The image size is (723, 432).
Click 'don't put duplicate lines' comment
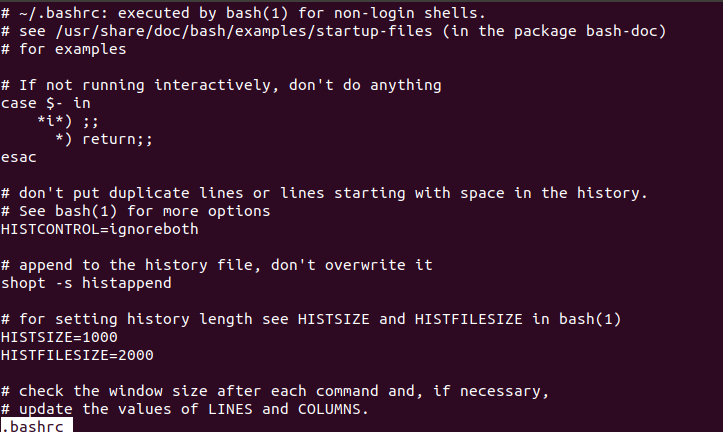coord(324,193)
